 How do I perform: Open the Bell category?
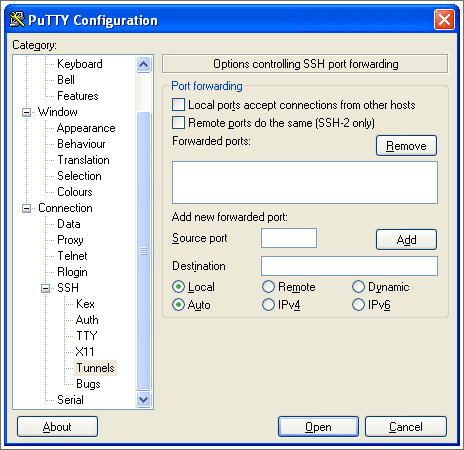[66, 80]
